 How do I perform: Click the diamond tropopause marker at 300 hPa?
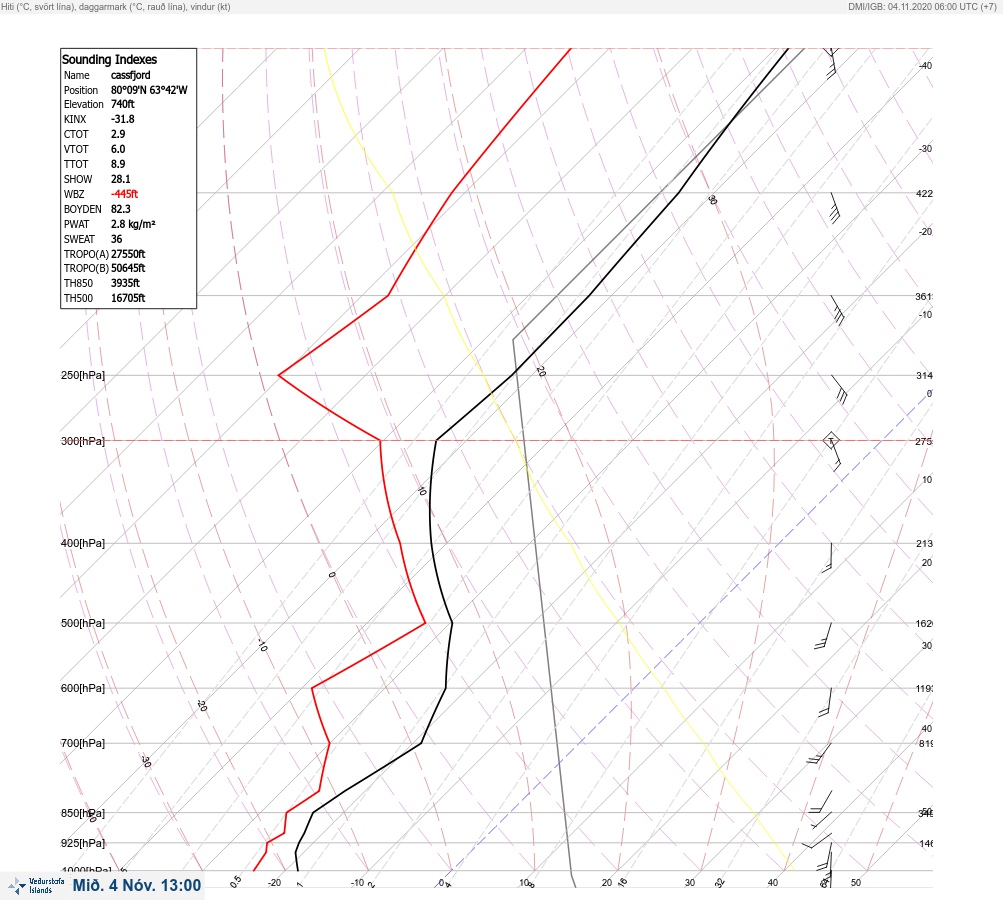831,440
